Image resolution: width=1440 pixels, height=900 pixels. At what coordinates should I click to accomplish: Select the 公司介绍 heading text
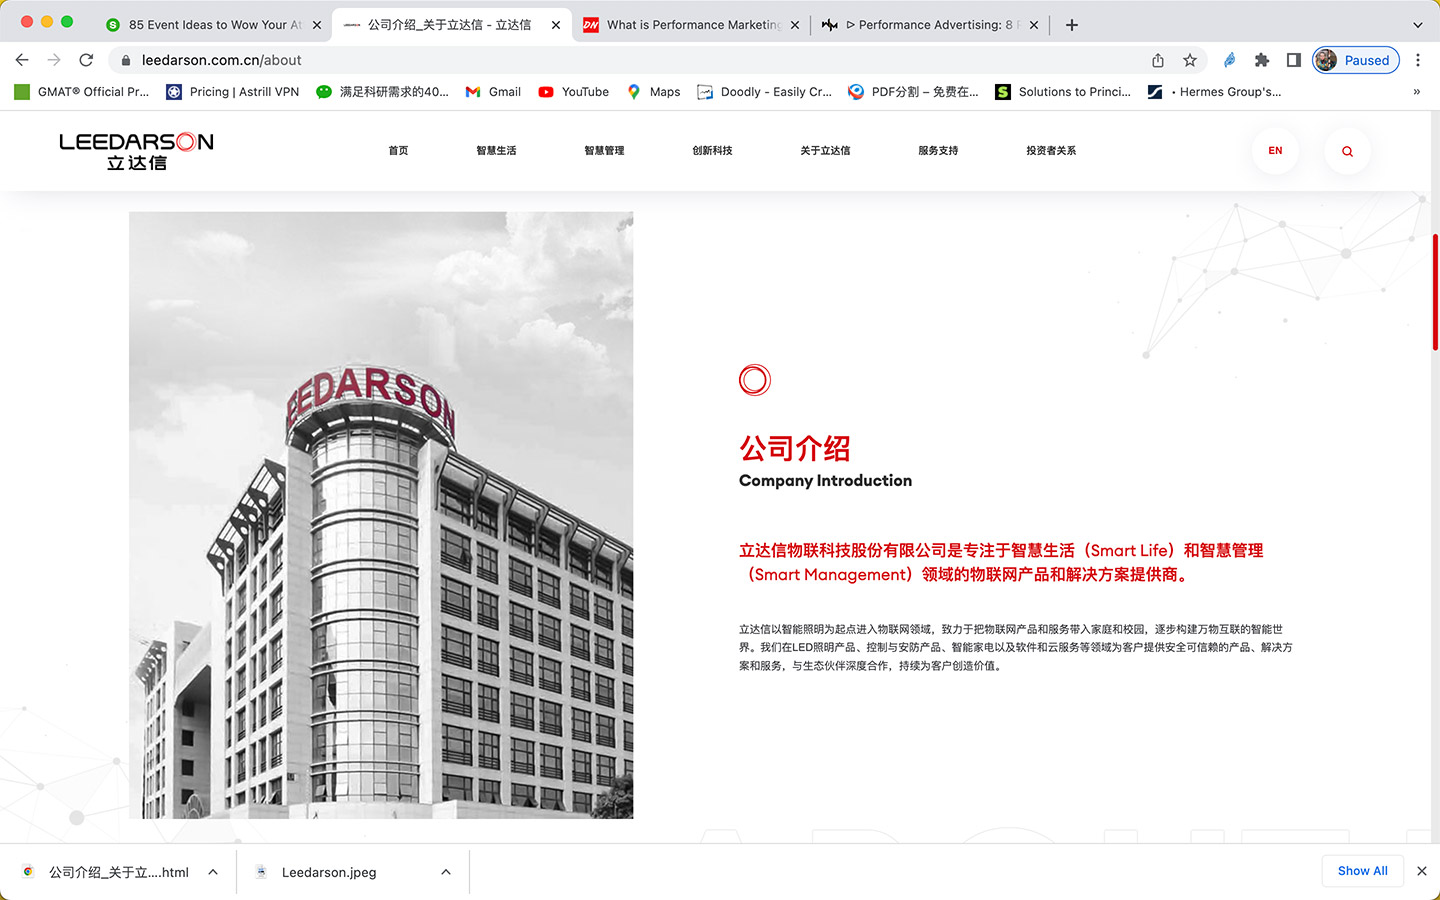[795, 448]
